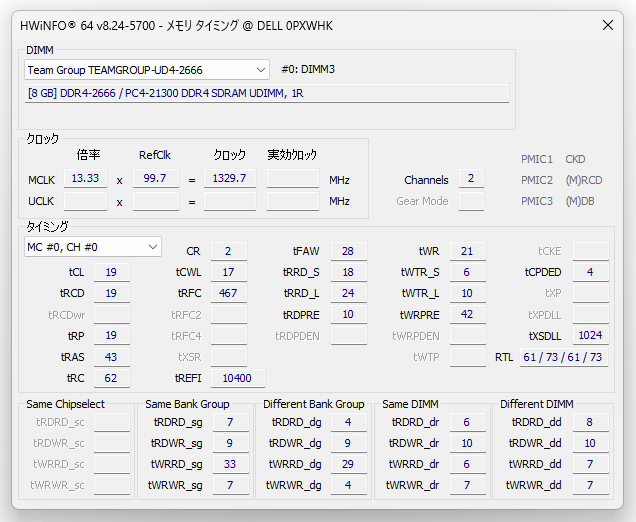The image size is (636, 522).
Task: Click the CR value 2
Action: pyautogui.click(x=229, y=251)
